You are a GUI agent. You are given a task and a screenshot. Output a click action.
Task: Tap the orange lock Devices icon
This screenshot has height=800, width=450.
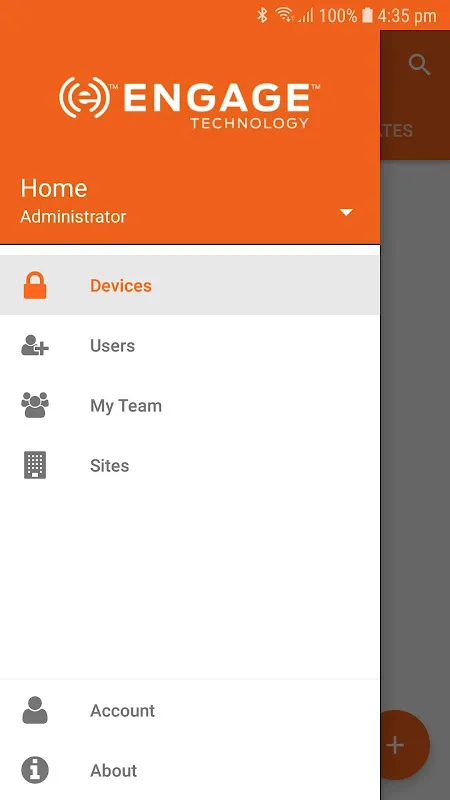(x=35, y=285)
